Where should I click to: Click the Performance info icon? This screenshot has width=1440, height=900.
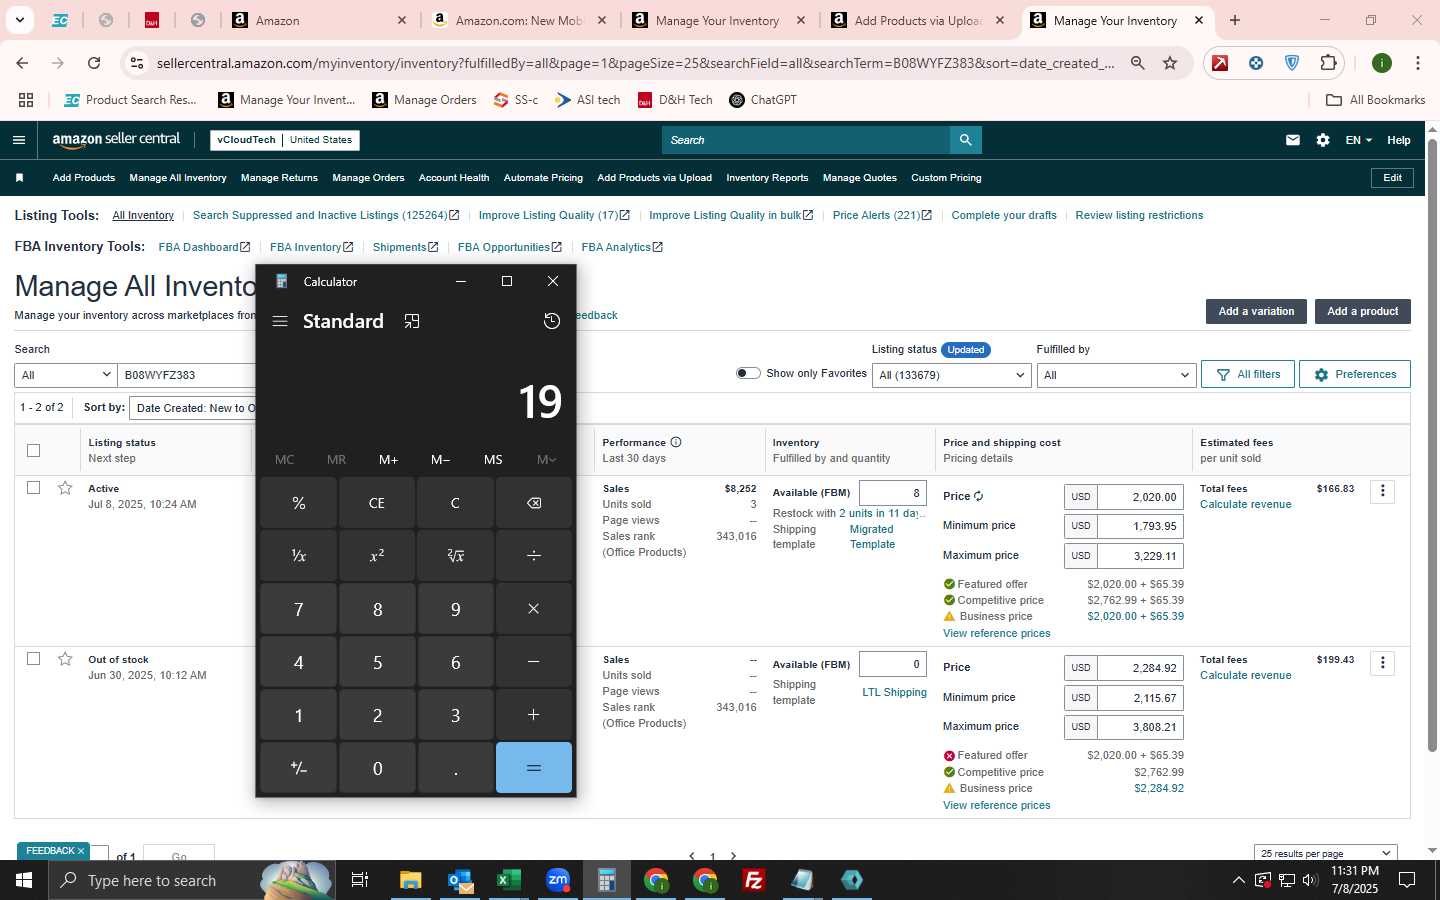coord(676,442)
